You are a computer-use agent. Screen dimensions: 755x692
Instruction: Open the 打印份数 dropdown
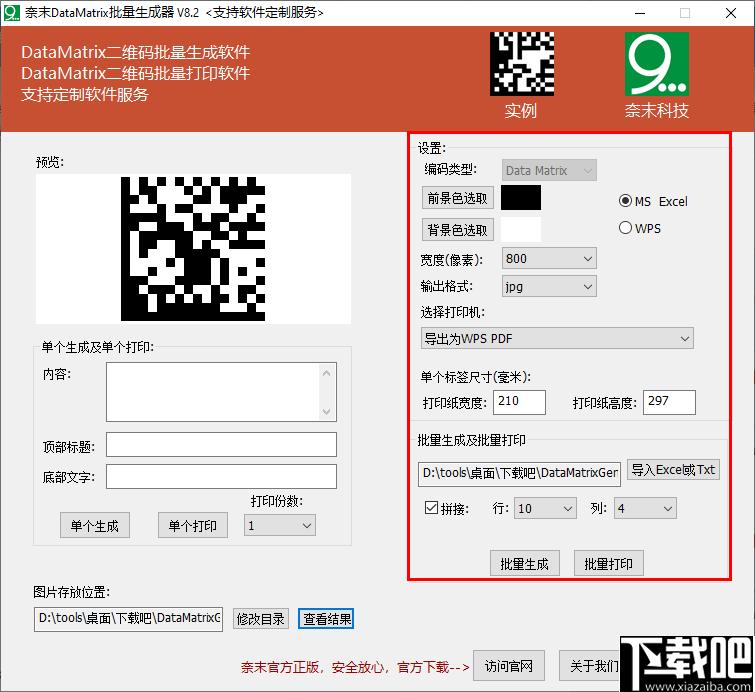point(280,525)
